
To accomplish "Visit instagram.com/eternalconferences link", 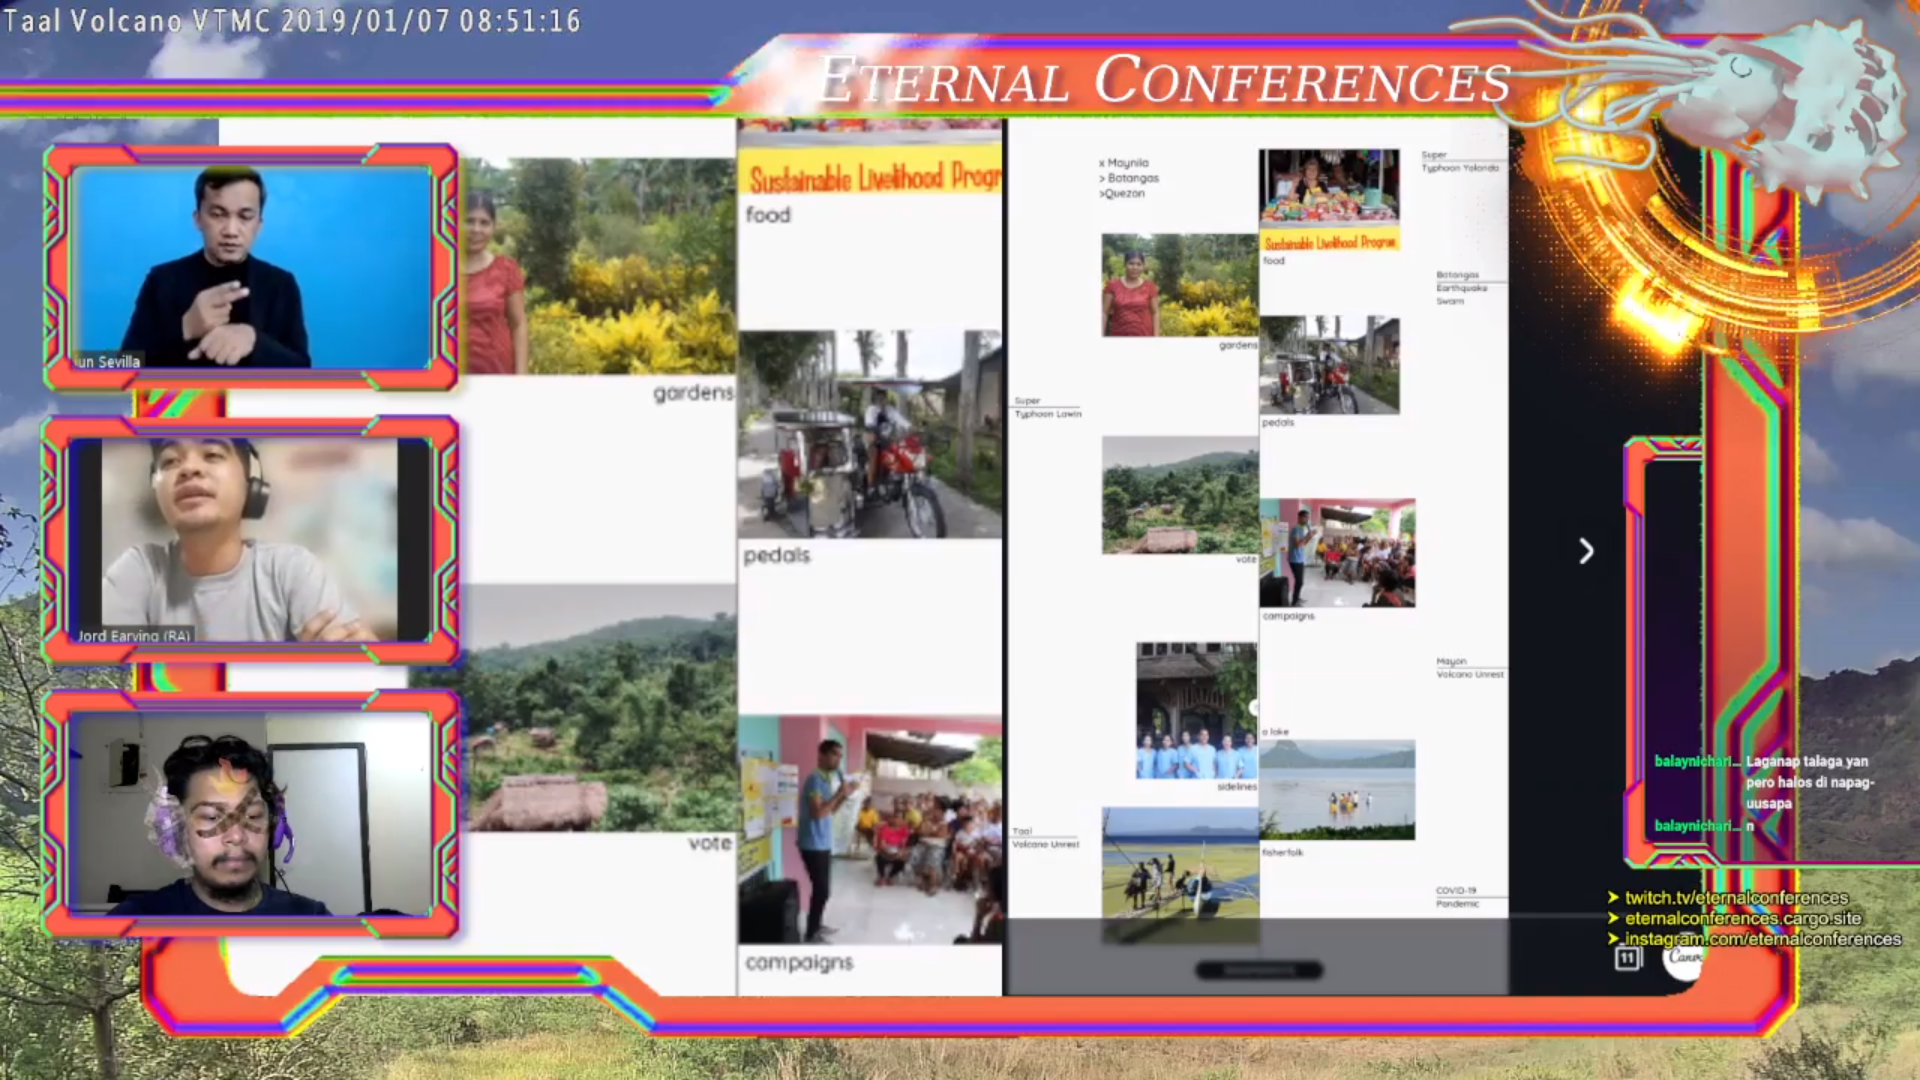I will coord(1762,939).
